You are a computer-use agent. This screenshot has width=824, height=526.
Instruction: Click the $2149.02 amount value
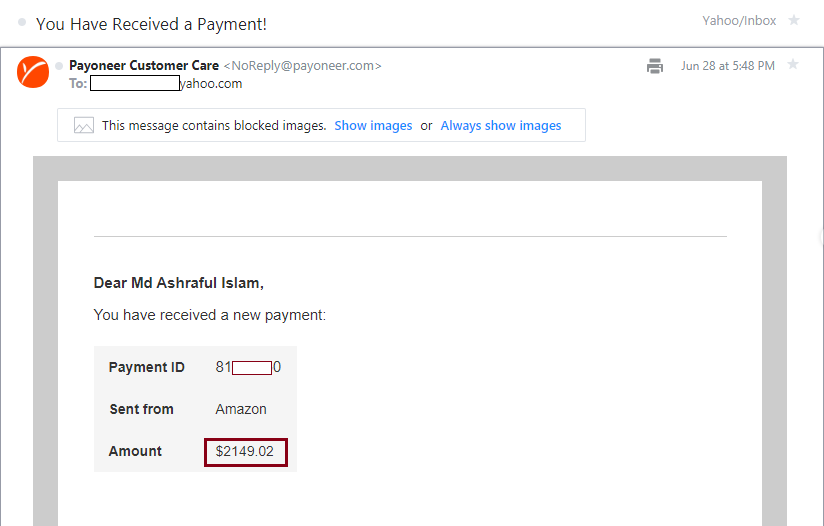245,451
